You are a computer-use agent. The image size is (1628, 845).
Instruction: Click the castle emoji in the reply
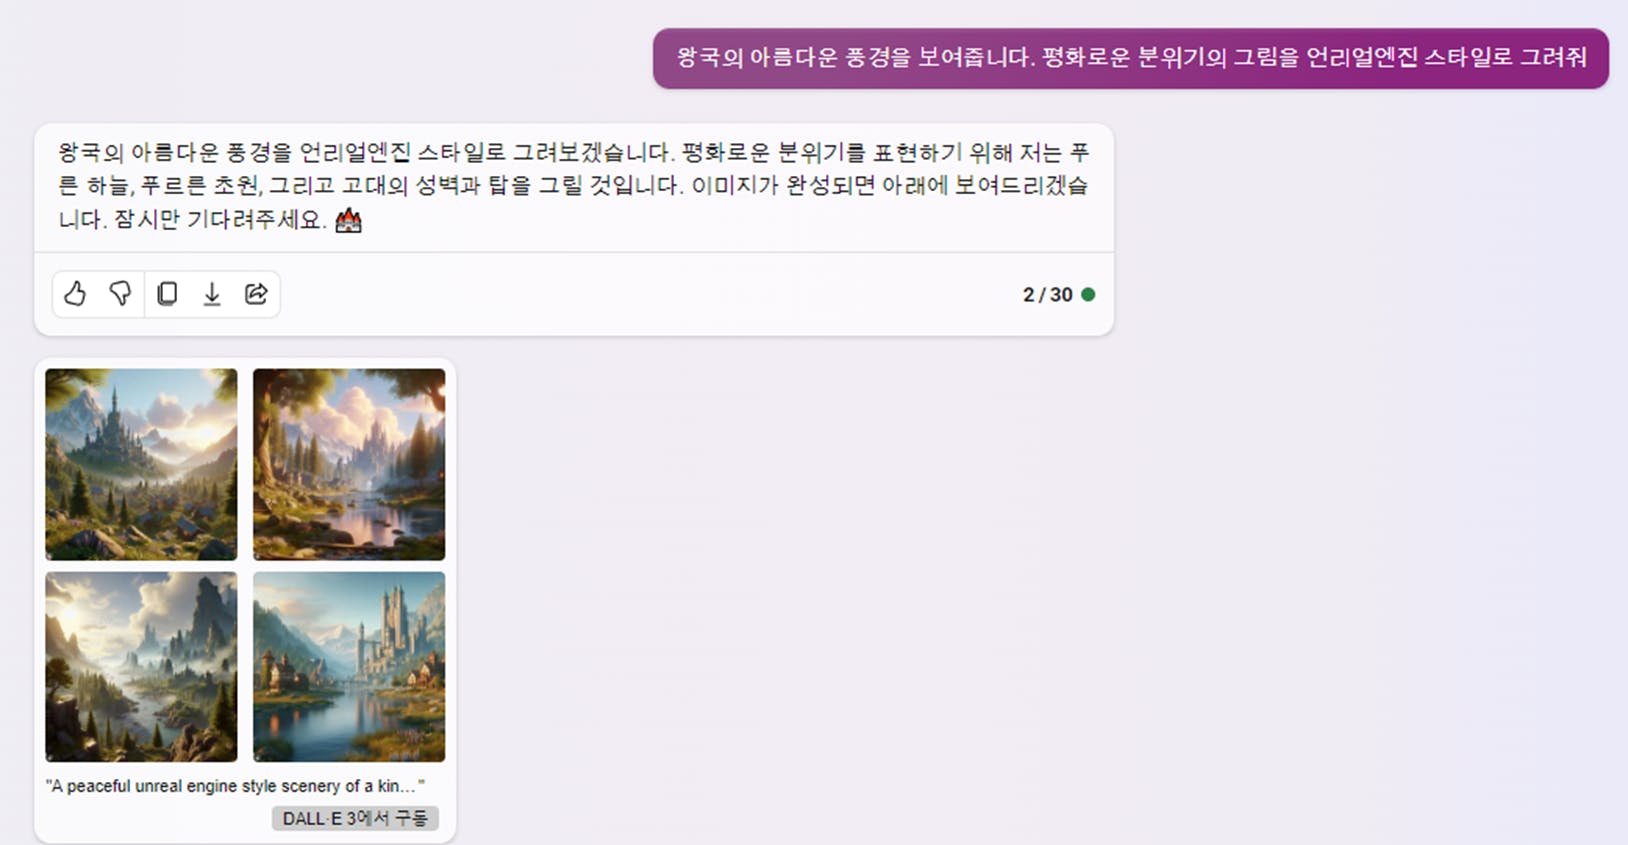coord(348,219)
